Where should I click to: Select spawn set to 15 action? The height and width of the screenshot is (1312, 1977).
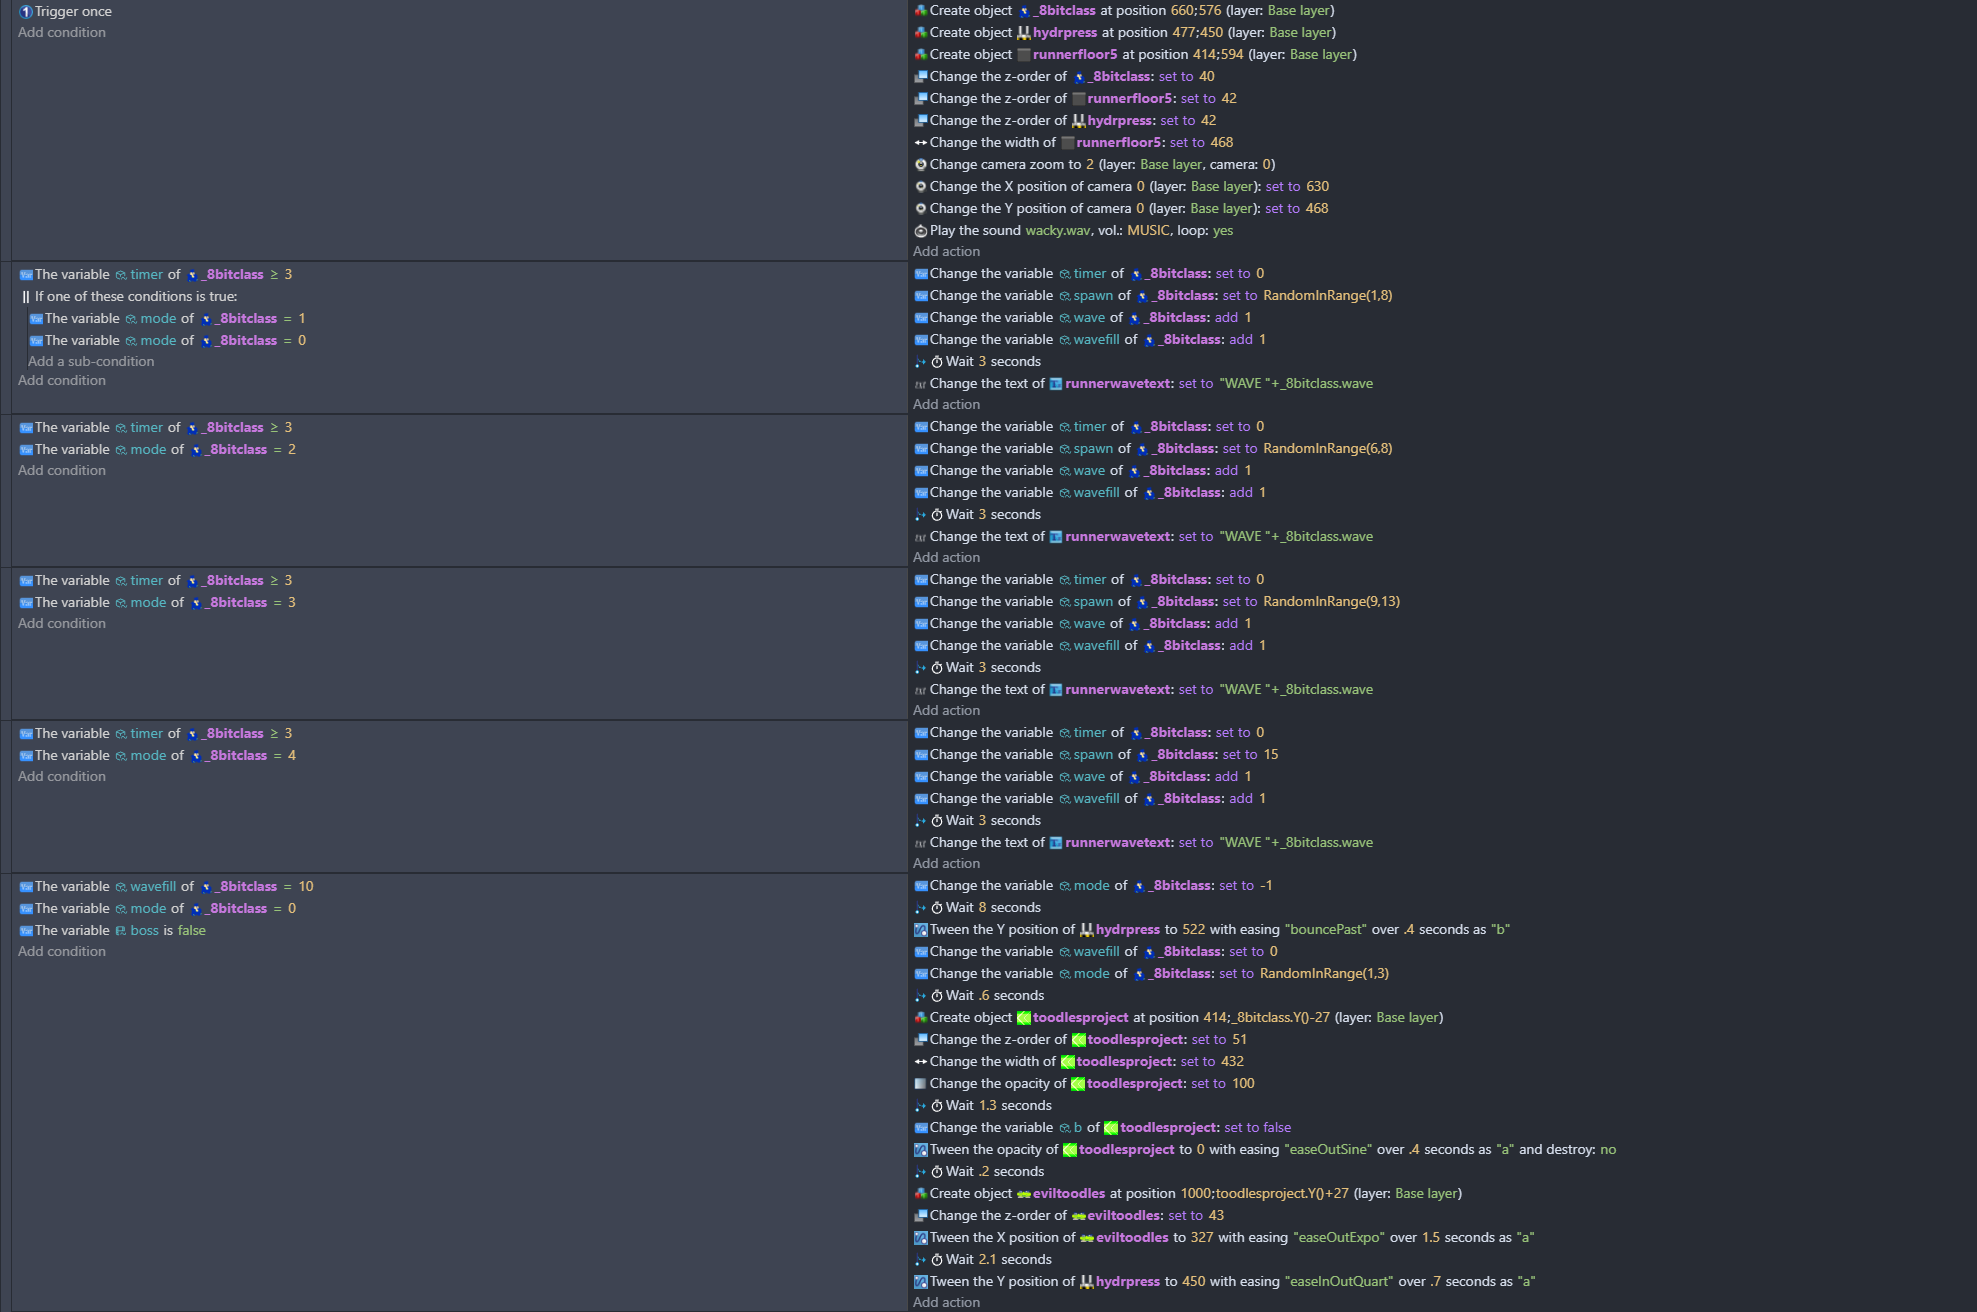tap(1096, 755)
